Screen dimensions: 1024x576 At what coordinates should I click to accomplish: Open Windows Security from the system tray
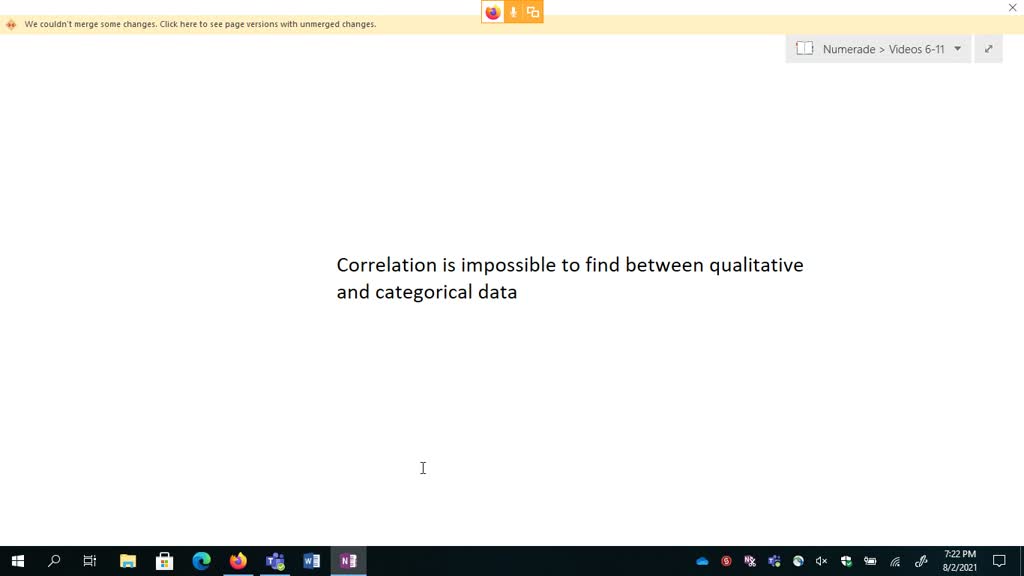pyautogui.click(x=845, y=561)
